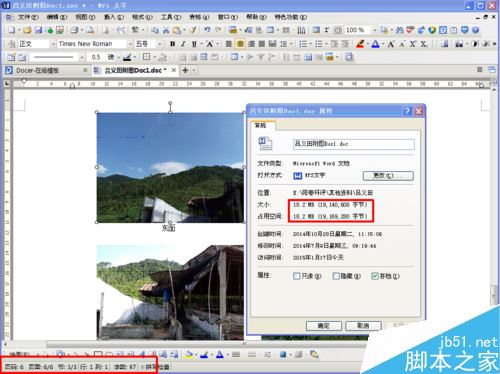The height and width of the screenshot is (374, 500).
Task: Open the 插入 menu
Action: (114, 17)
